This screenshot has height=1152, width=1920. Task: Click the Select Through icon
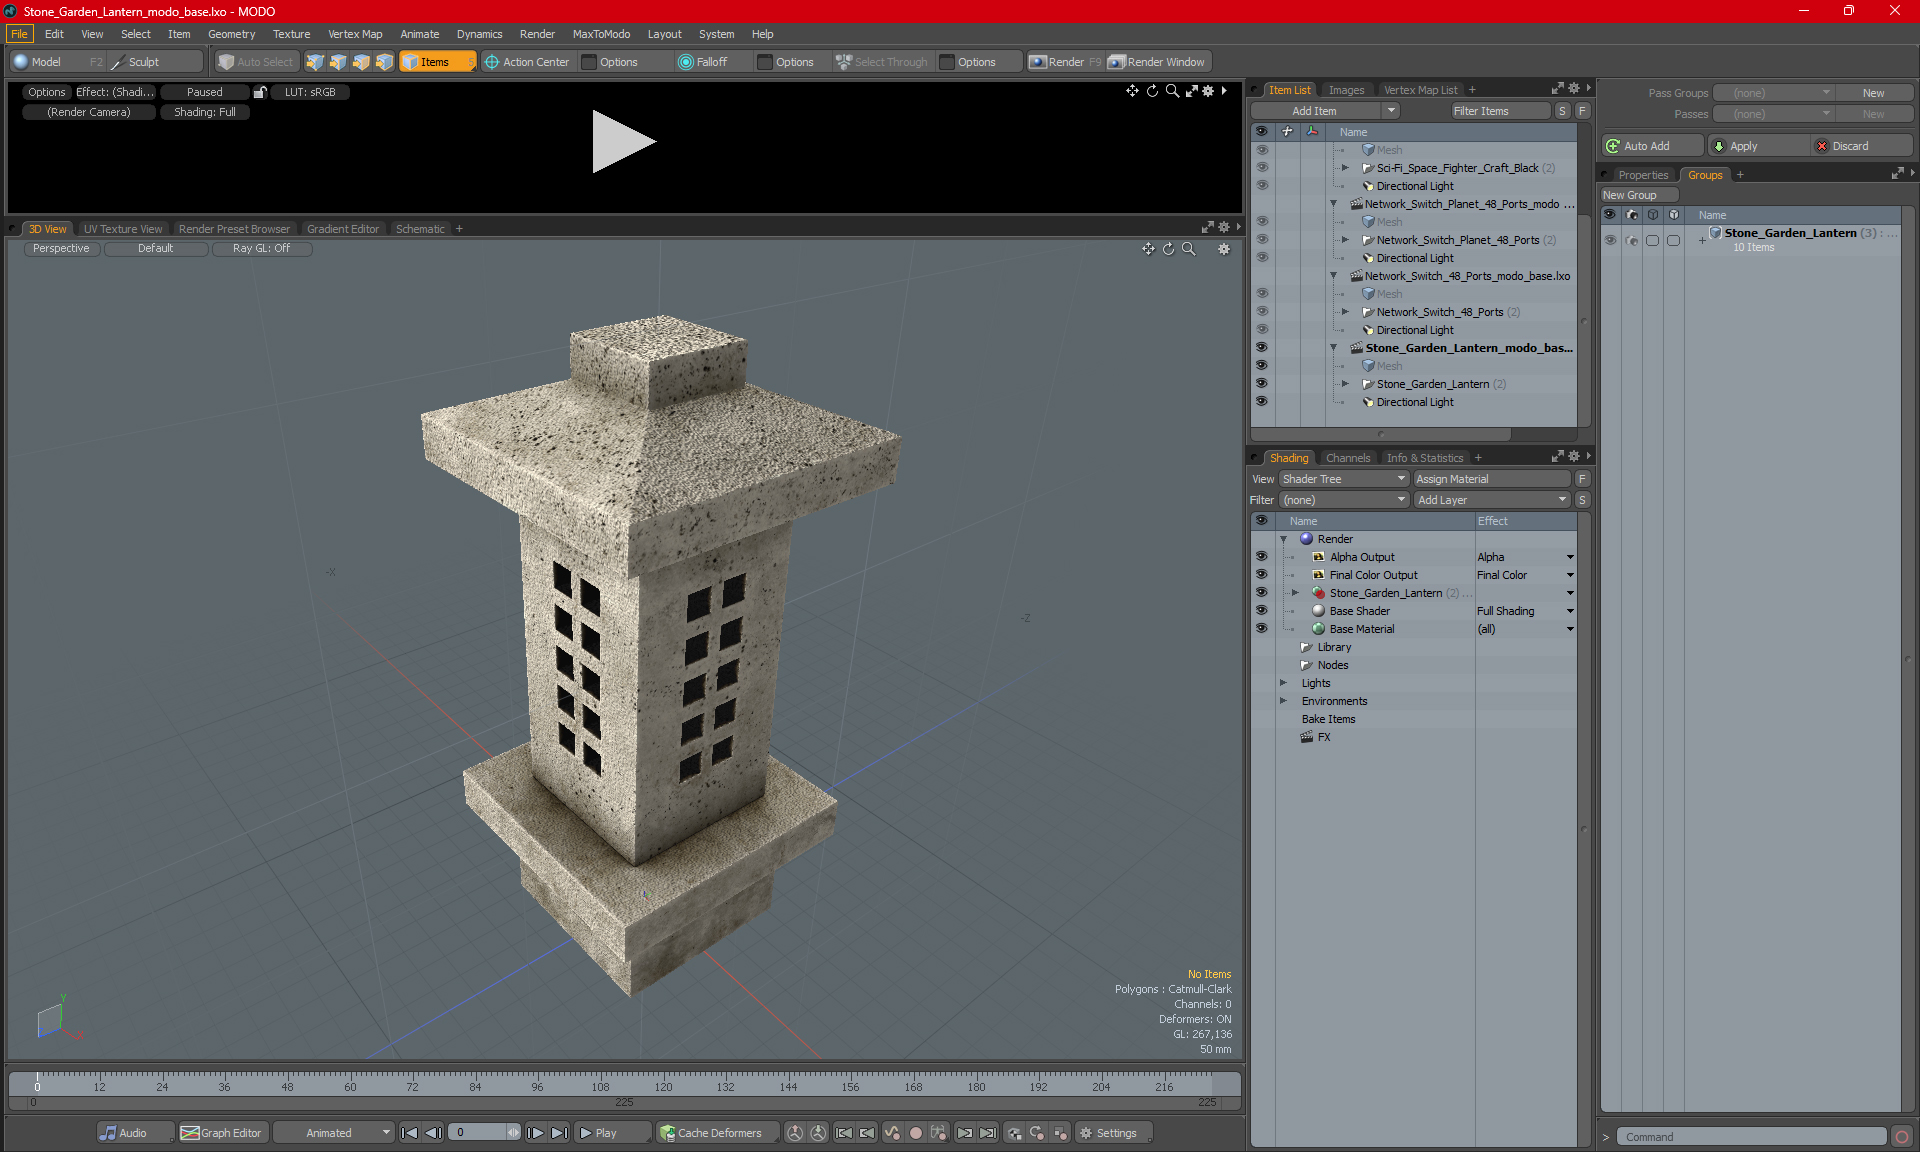point(844,62)
